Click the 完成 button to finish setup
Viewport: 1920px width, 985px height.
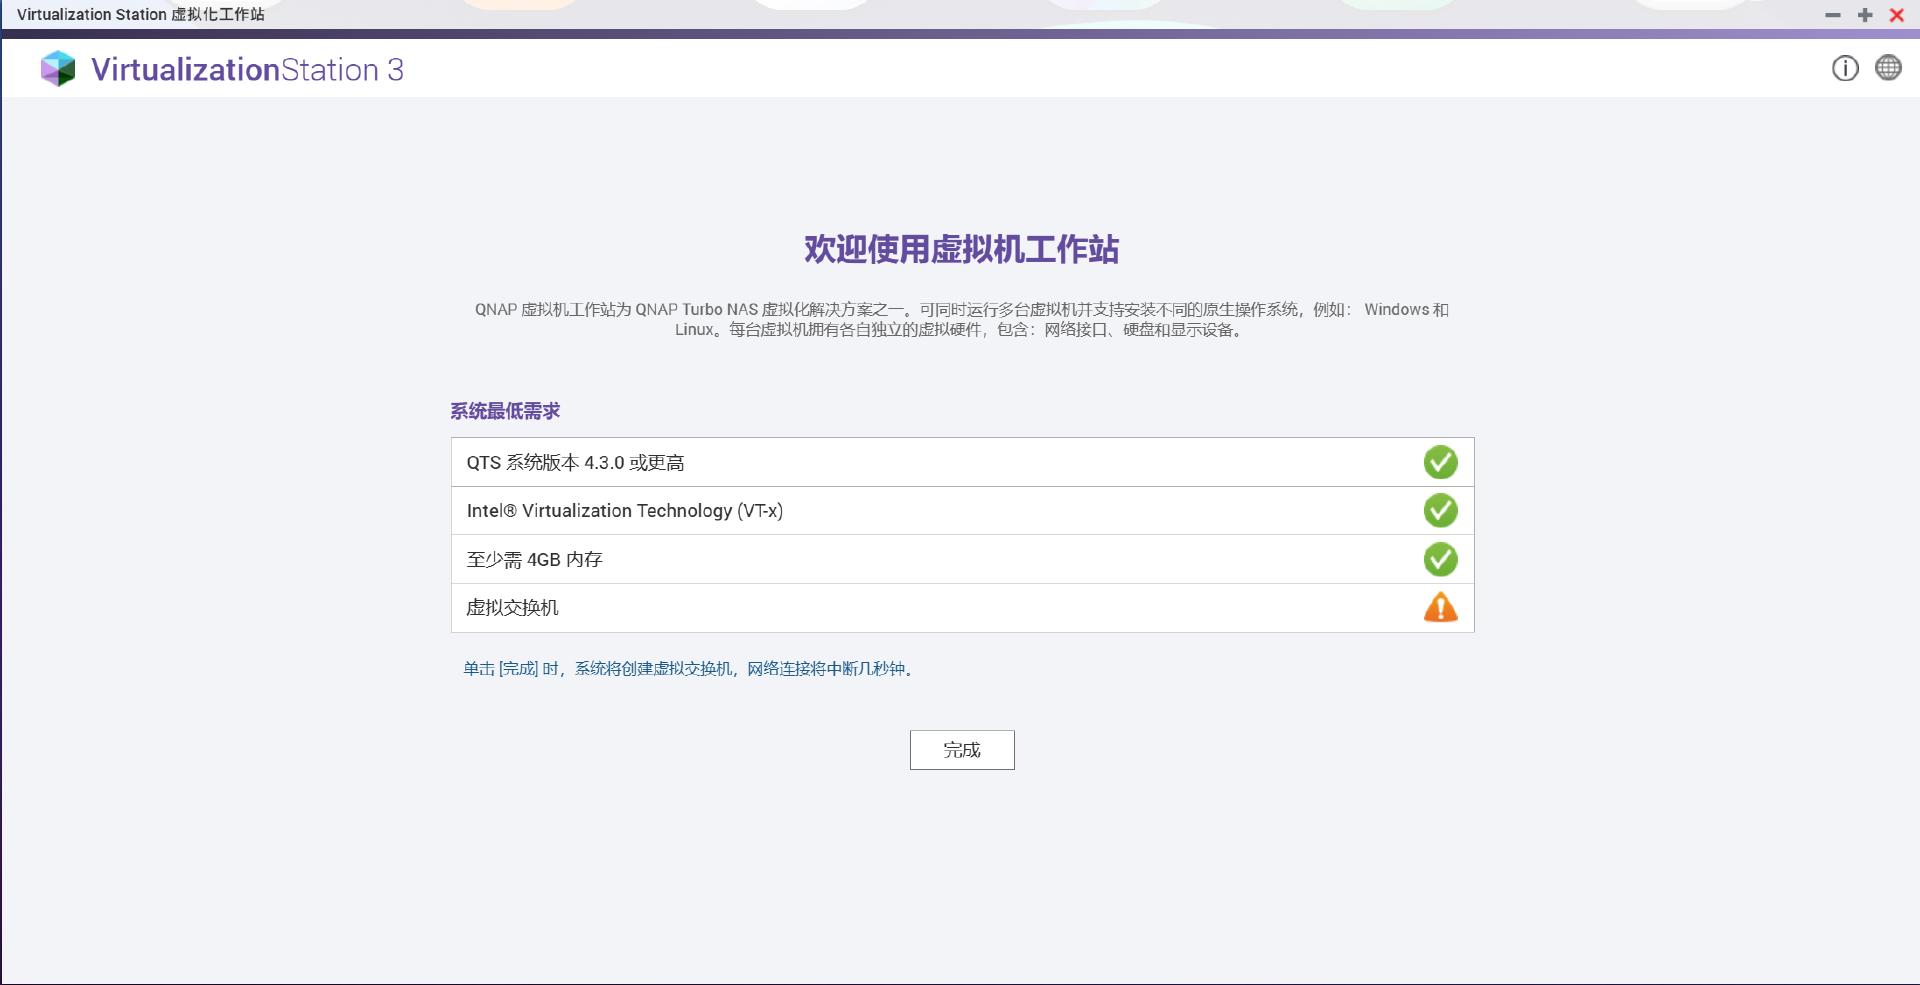pos(961,749)
